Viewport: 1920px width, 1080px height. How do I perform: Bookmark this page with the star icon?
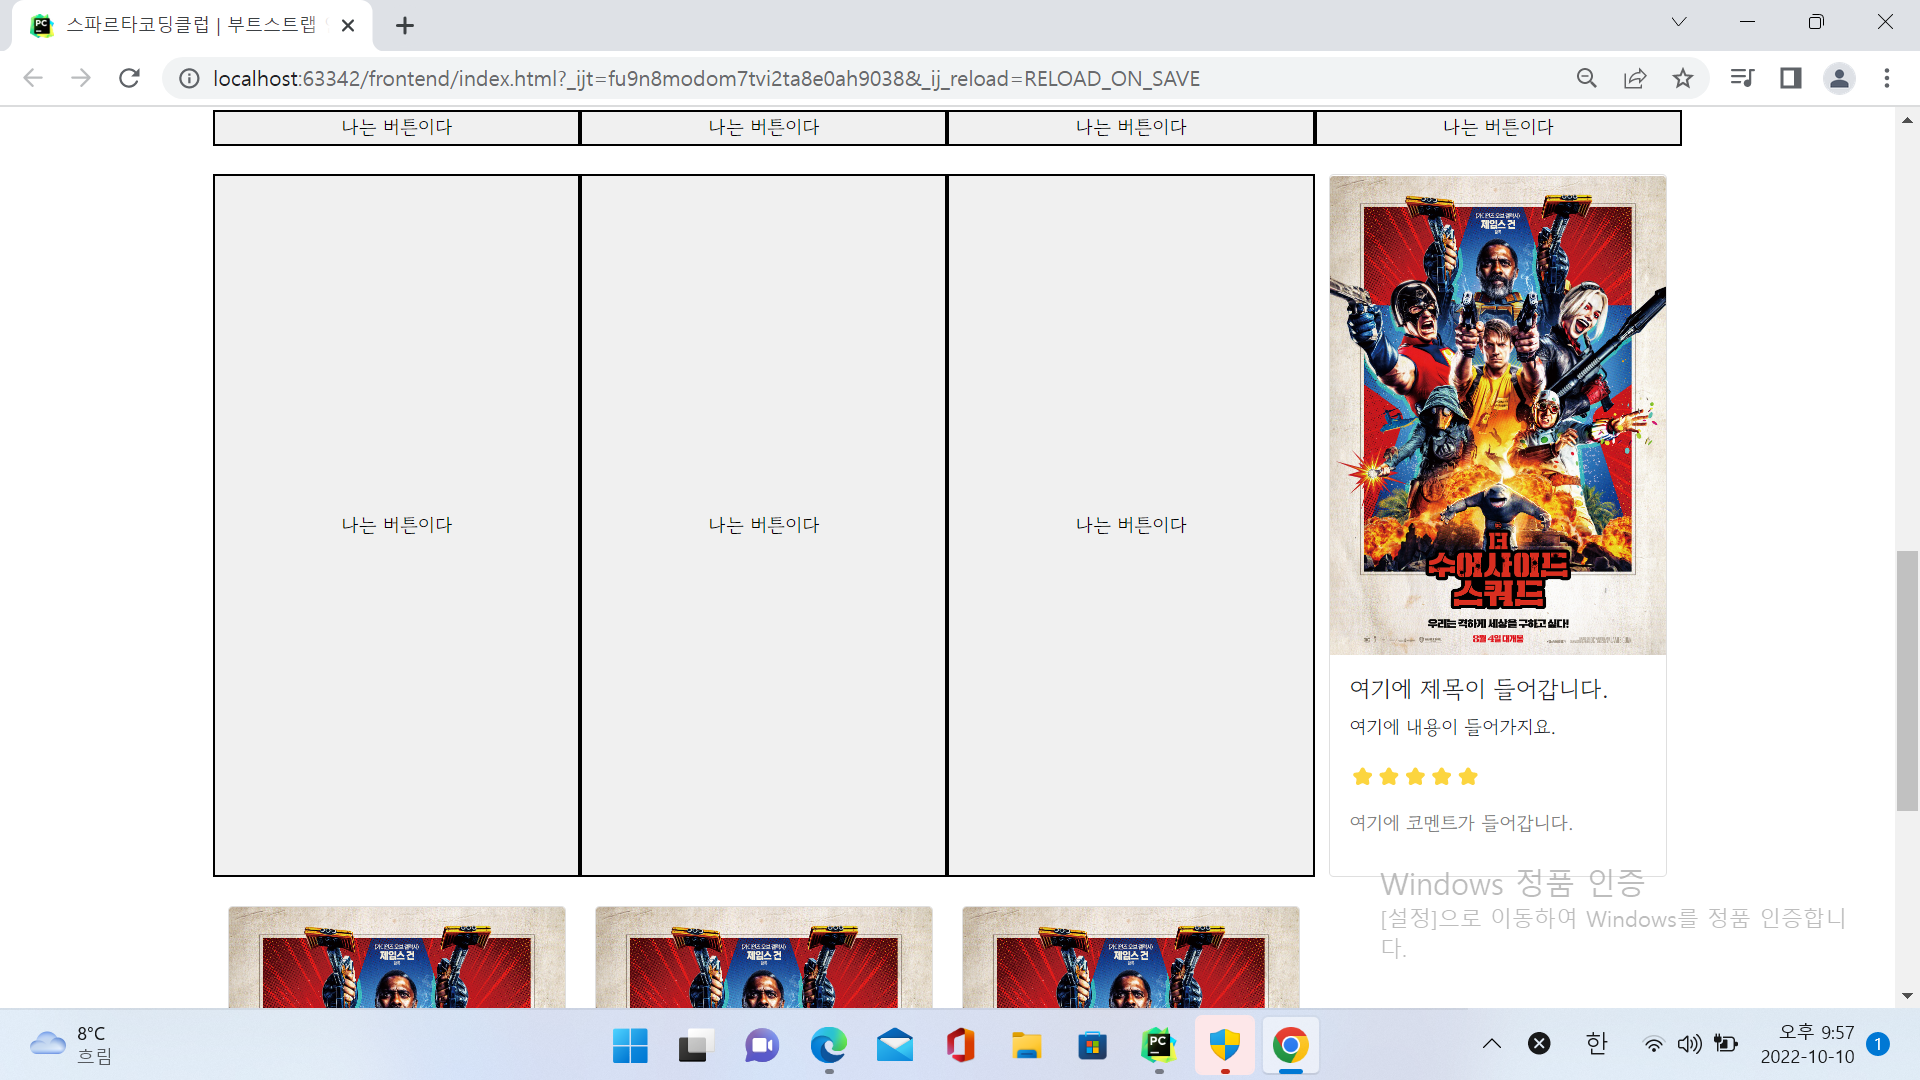(x=1683, y=78)
